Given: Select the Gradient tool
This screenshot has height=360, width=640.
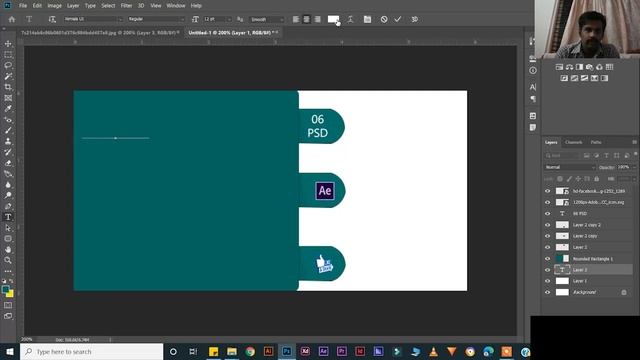Looking at the screenshot, I should (x=8, y=173).
